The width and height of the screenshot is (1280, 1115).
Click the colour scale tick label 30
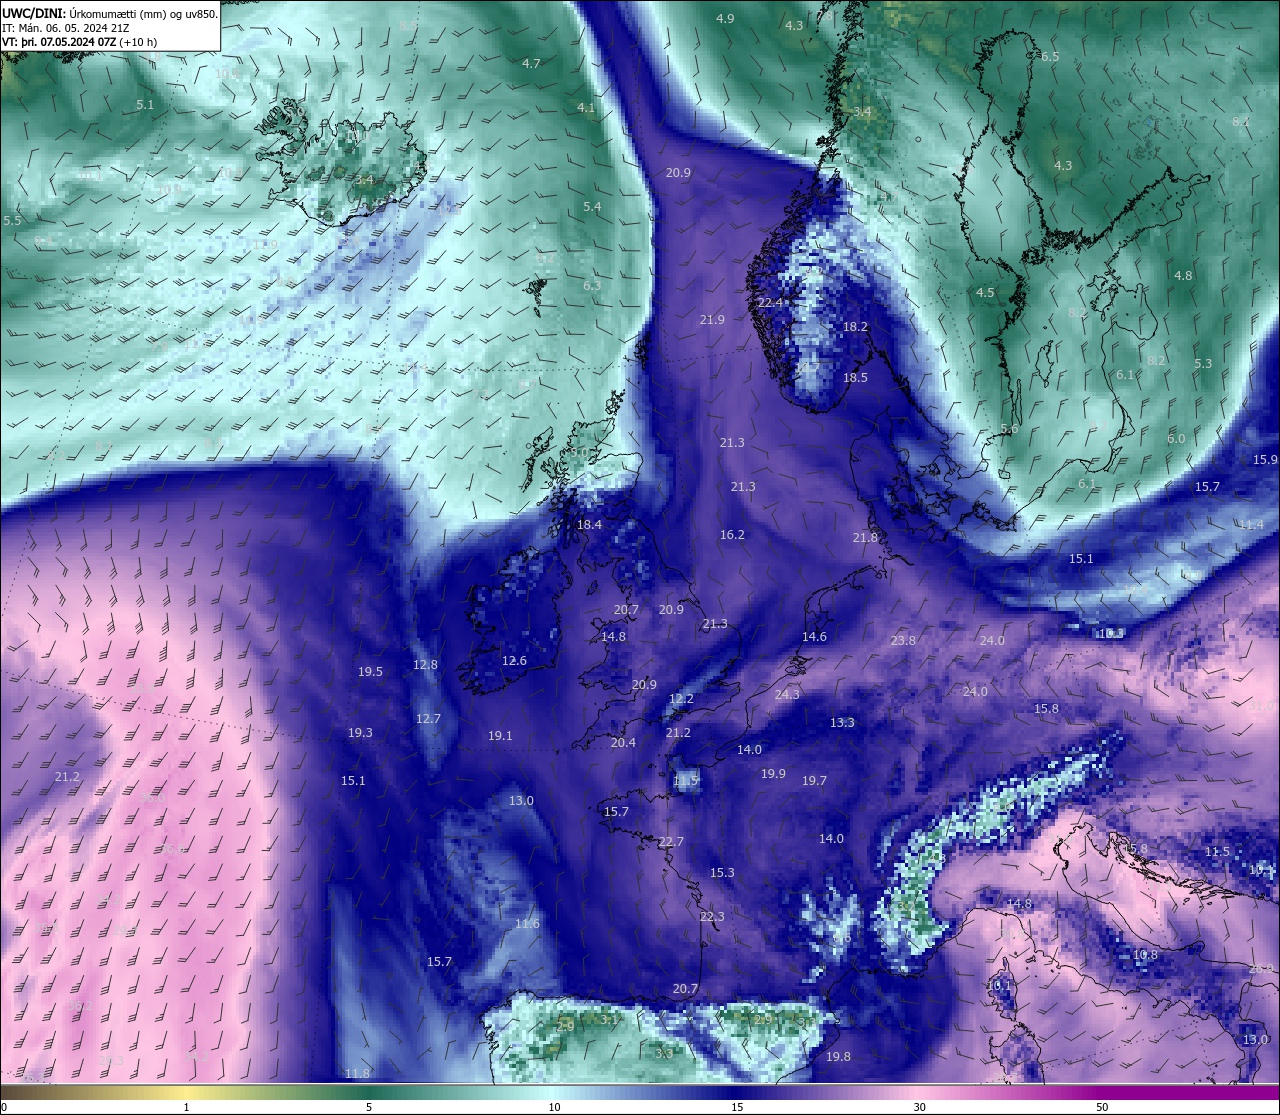[919, 1107]
